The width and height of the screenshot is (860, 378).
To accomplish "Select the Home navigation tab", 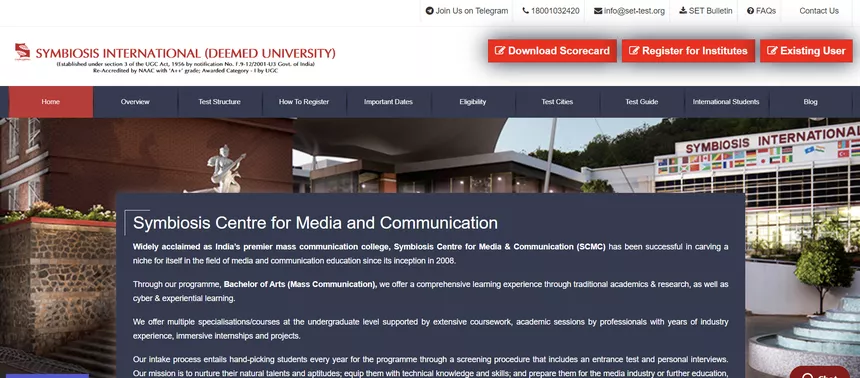I will pyautogui.click(x=50, y=102).
